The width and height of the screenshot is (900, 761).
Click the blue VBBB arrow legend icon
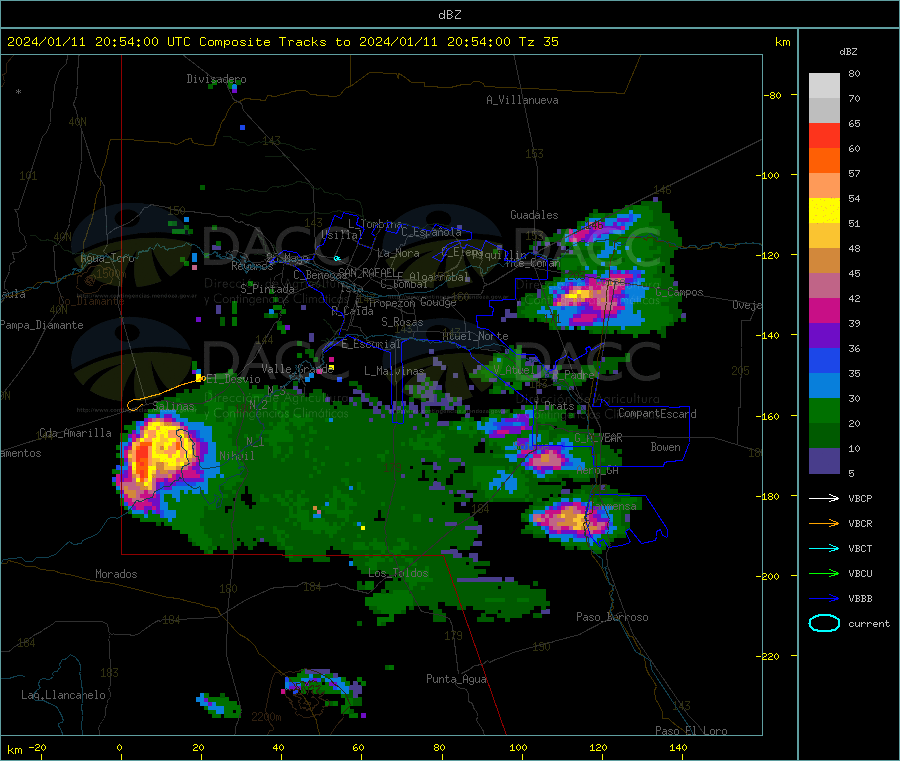coord(824,599)
